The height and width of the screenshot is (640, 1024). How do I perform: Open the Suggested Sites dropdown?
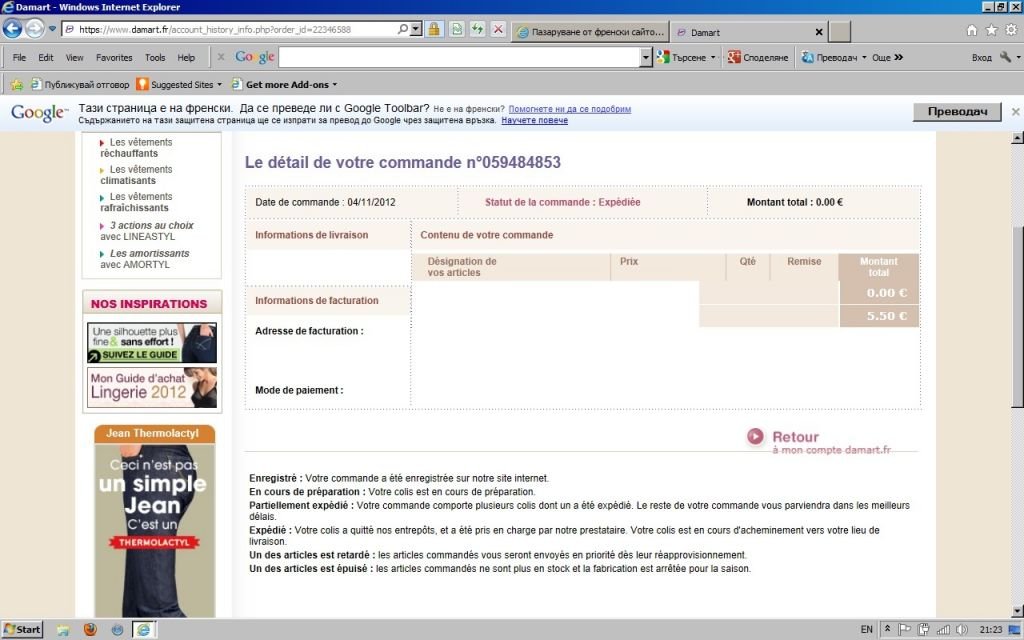point(180,84)
